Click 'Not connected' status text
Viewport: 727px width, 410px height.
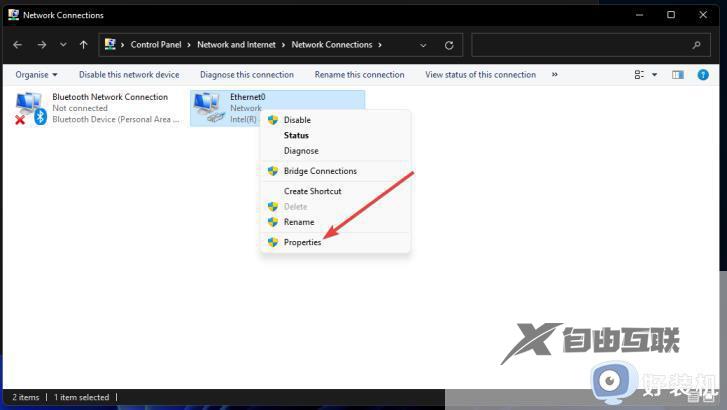tap(80, 108)
